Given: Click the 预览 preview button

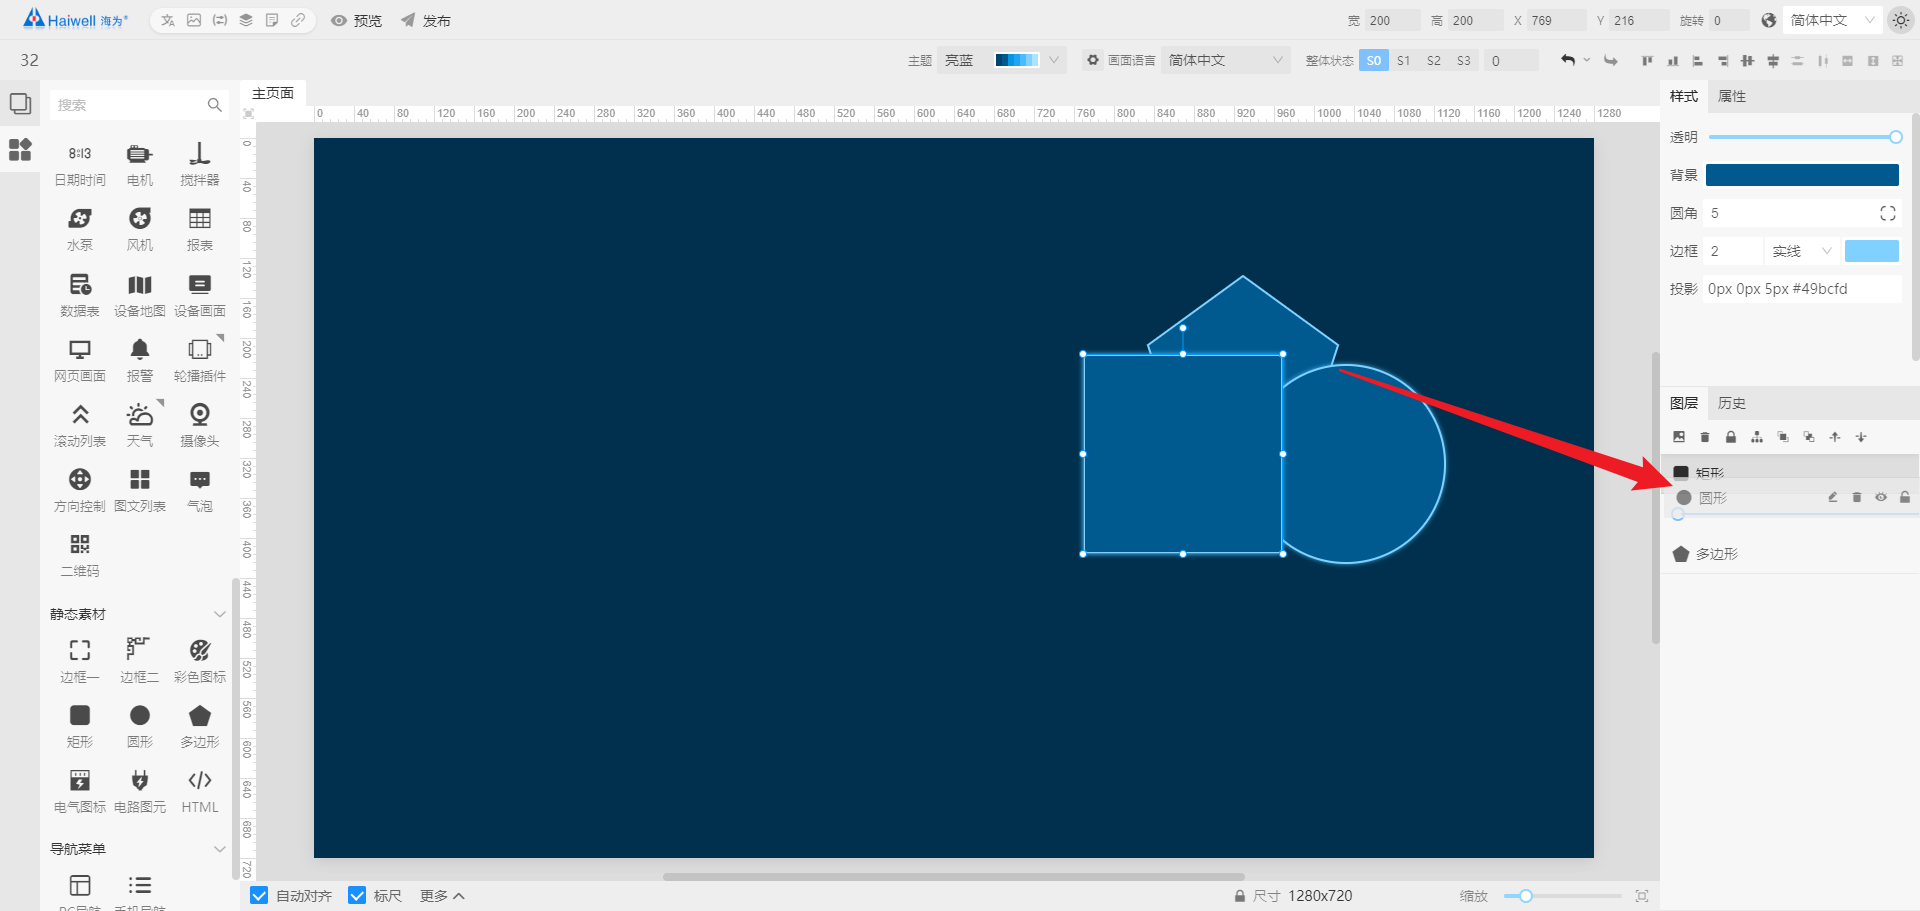Looking at the screenshot, I should click(357, 20).
